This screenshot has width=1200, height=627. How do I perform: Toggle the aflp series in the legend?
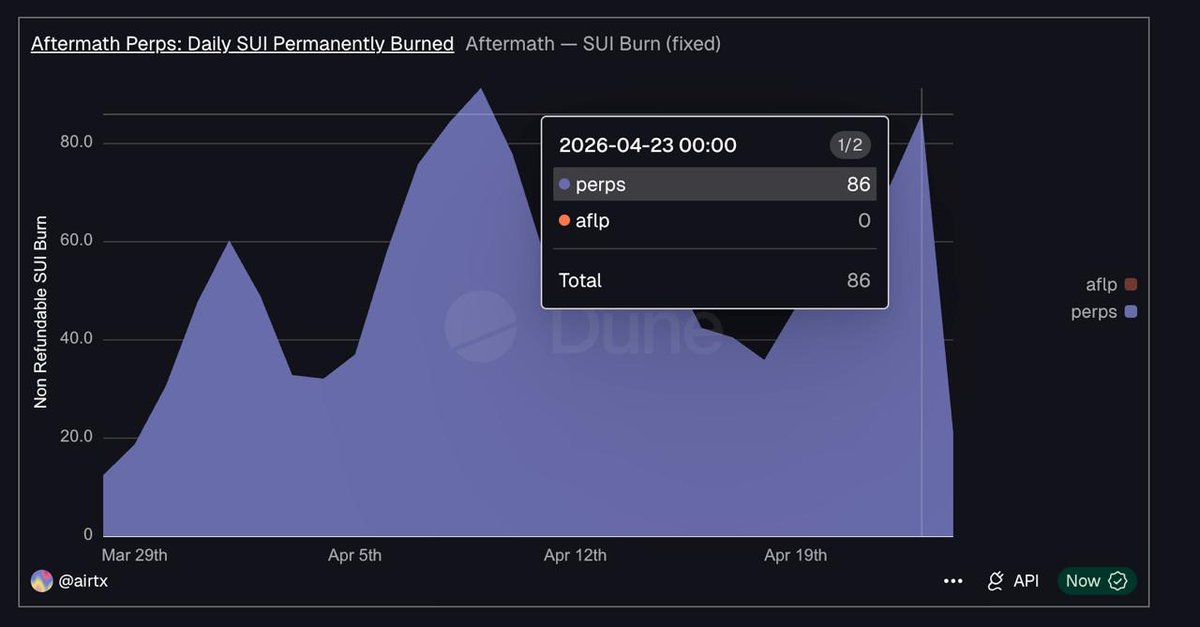(1111, 285)
